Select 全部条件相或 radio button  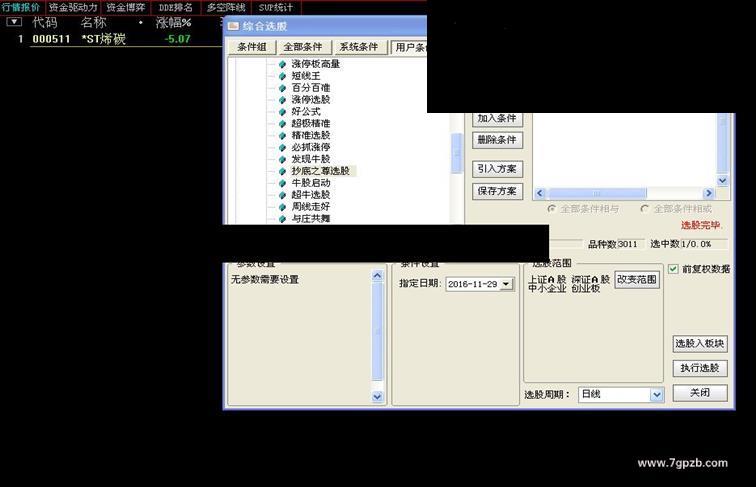click(645, 209)
